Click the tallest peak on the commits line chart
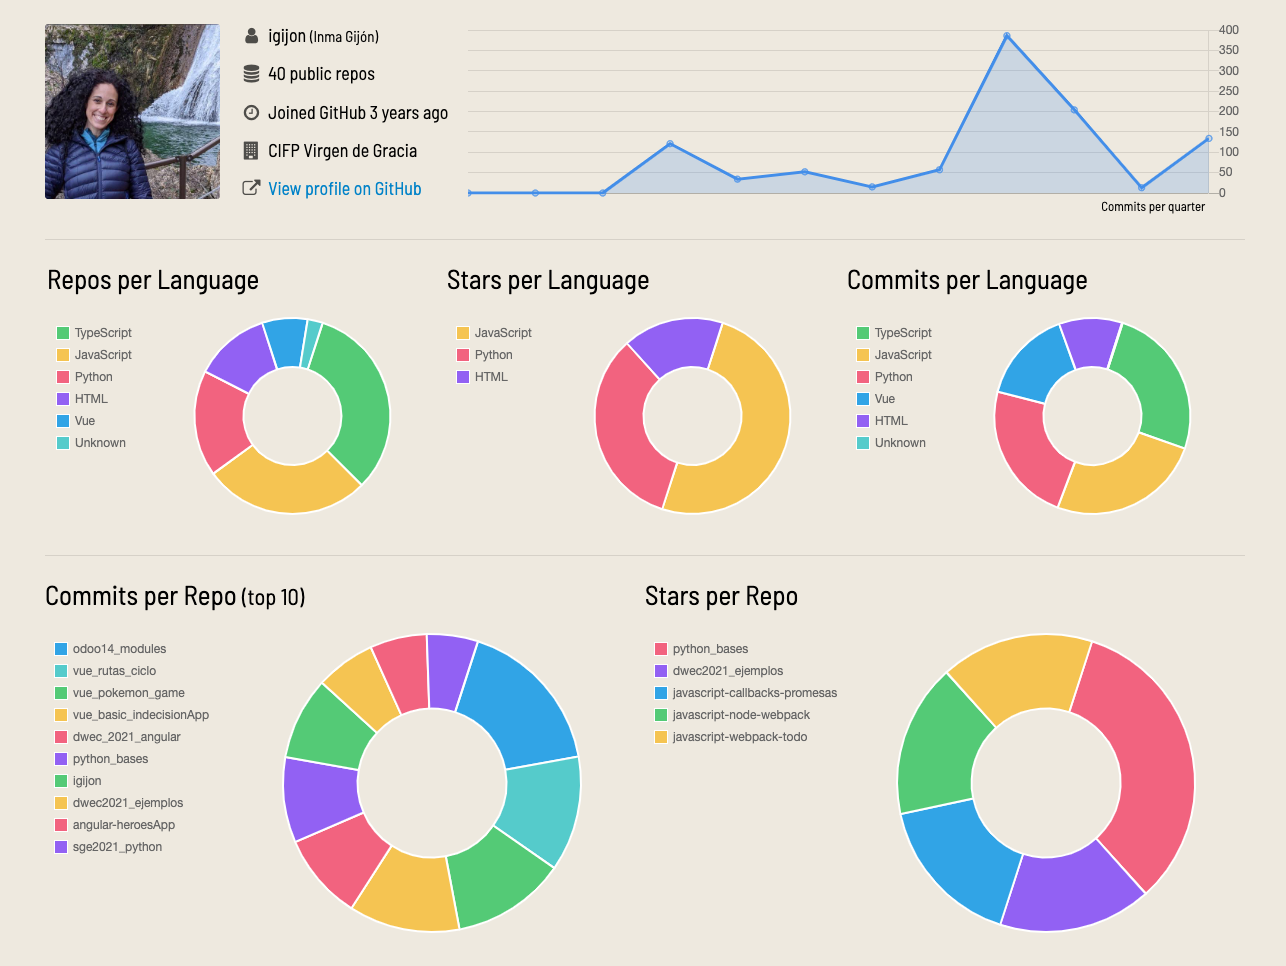1286x966 pixels. click(1008, 35)
